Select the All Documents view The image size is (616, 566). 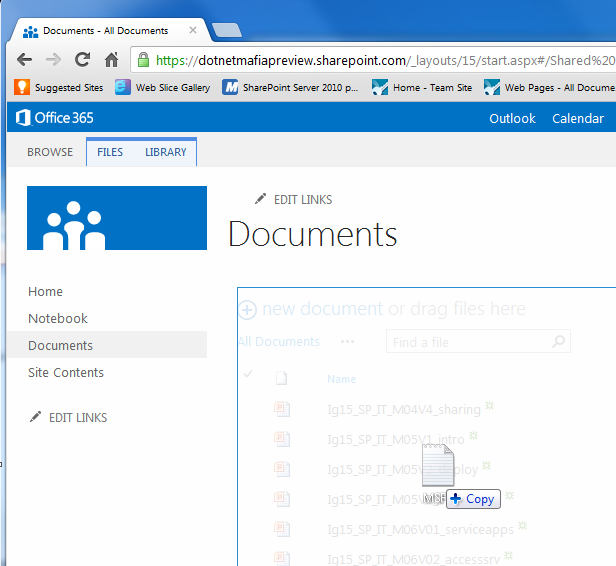279,341
